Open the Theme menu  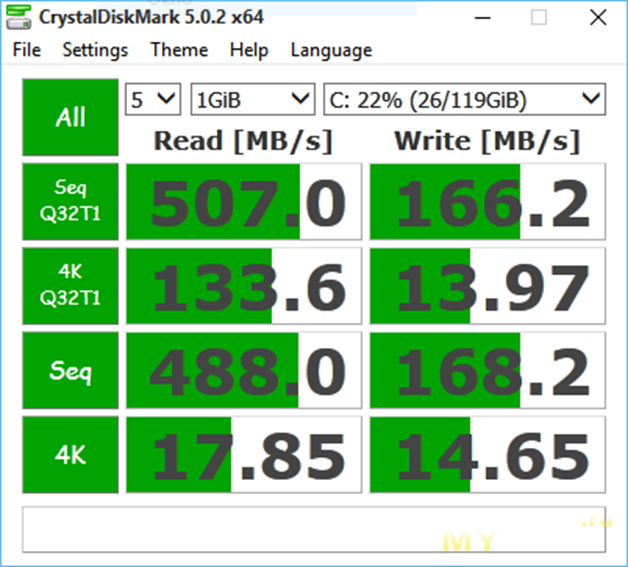(179, 50)
